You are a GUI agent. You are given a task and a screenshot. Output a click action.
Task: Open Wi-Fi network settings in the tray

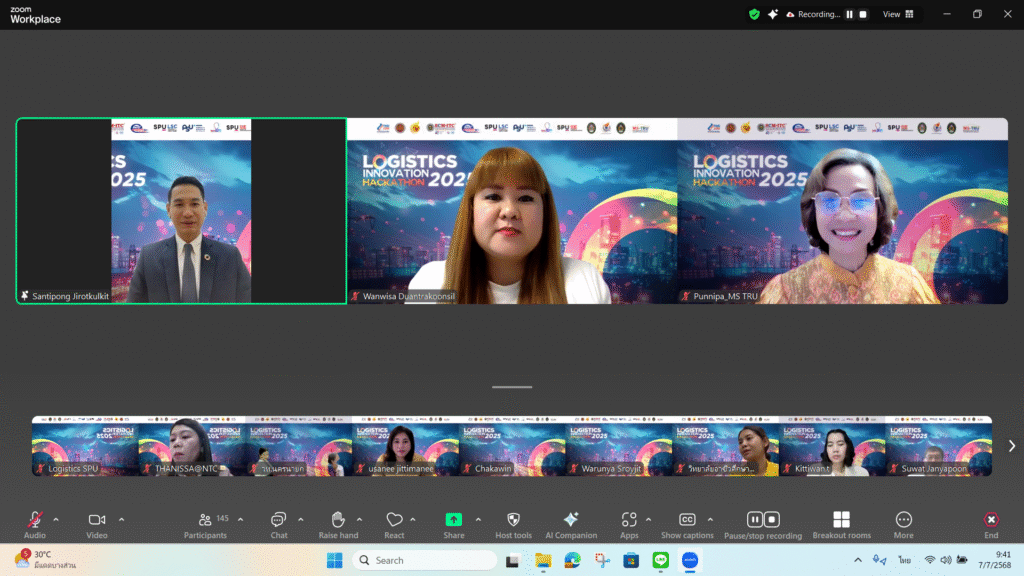point(930,560)
